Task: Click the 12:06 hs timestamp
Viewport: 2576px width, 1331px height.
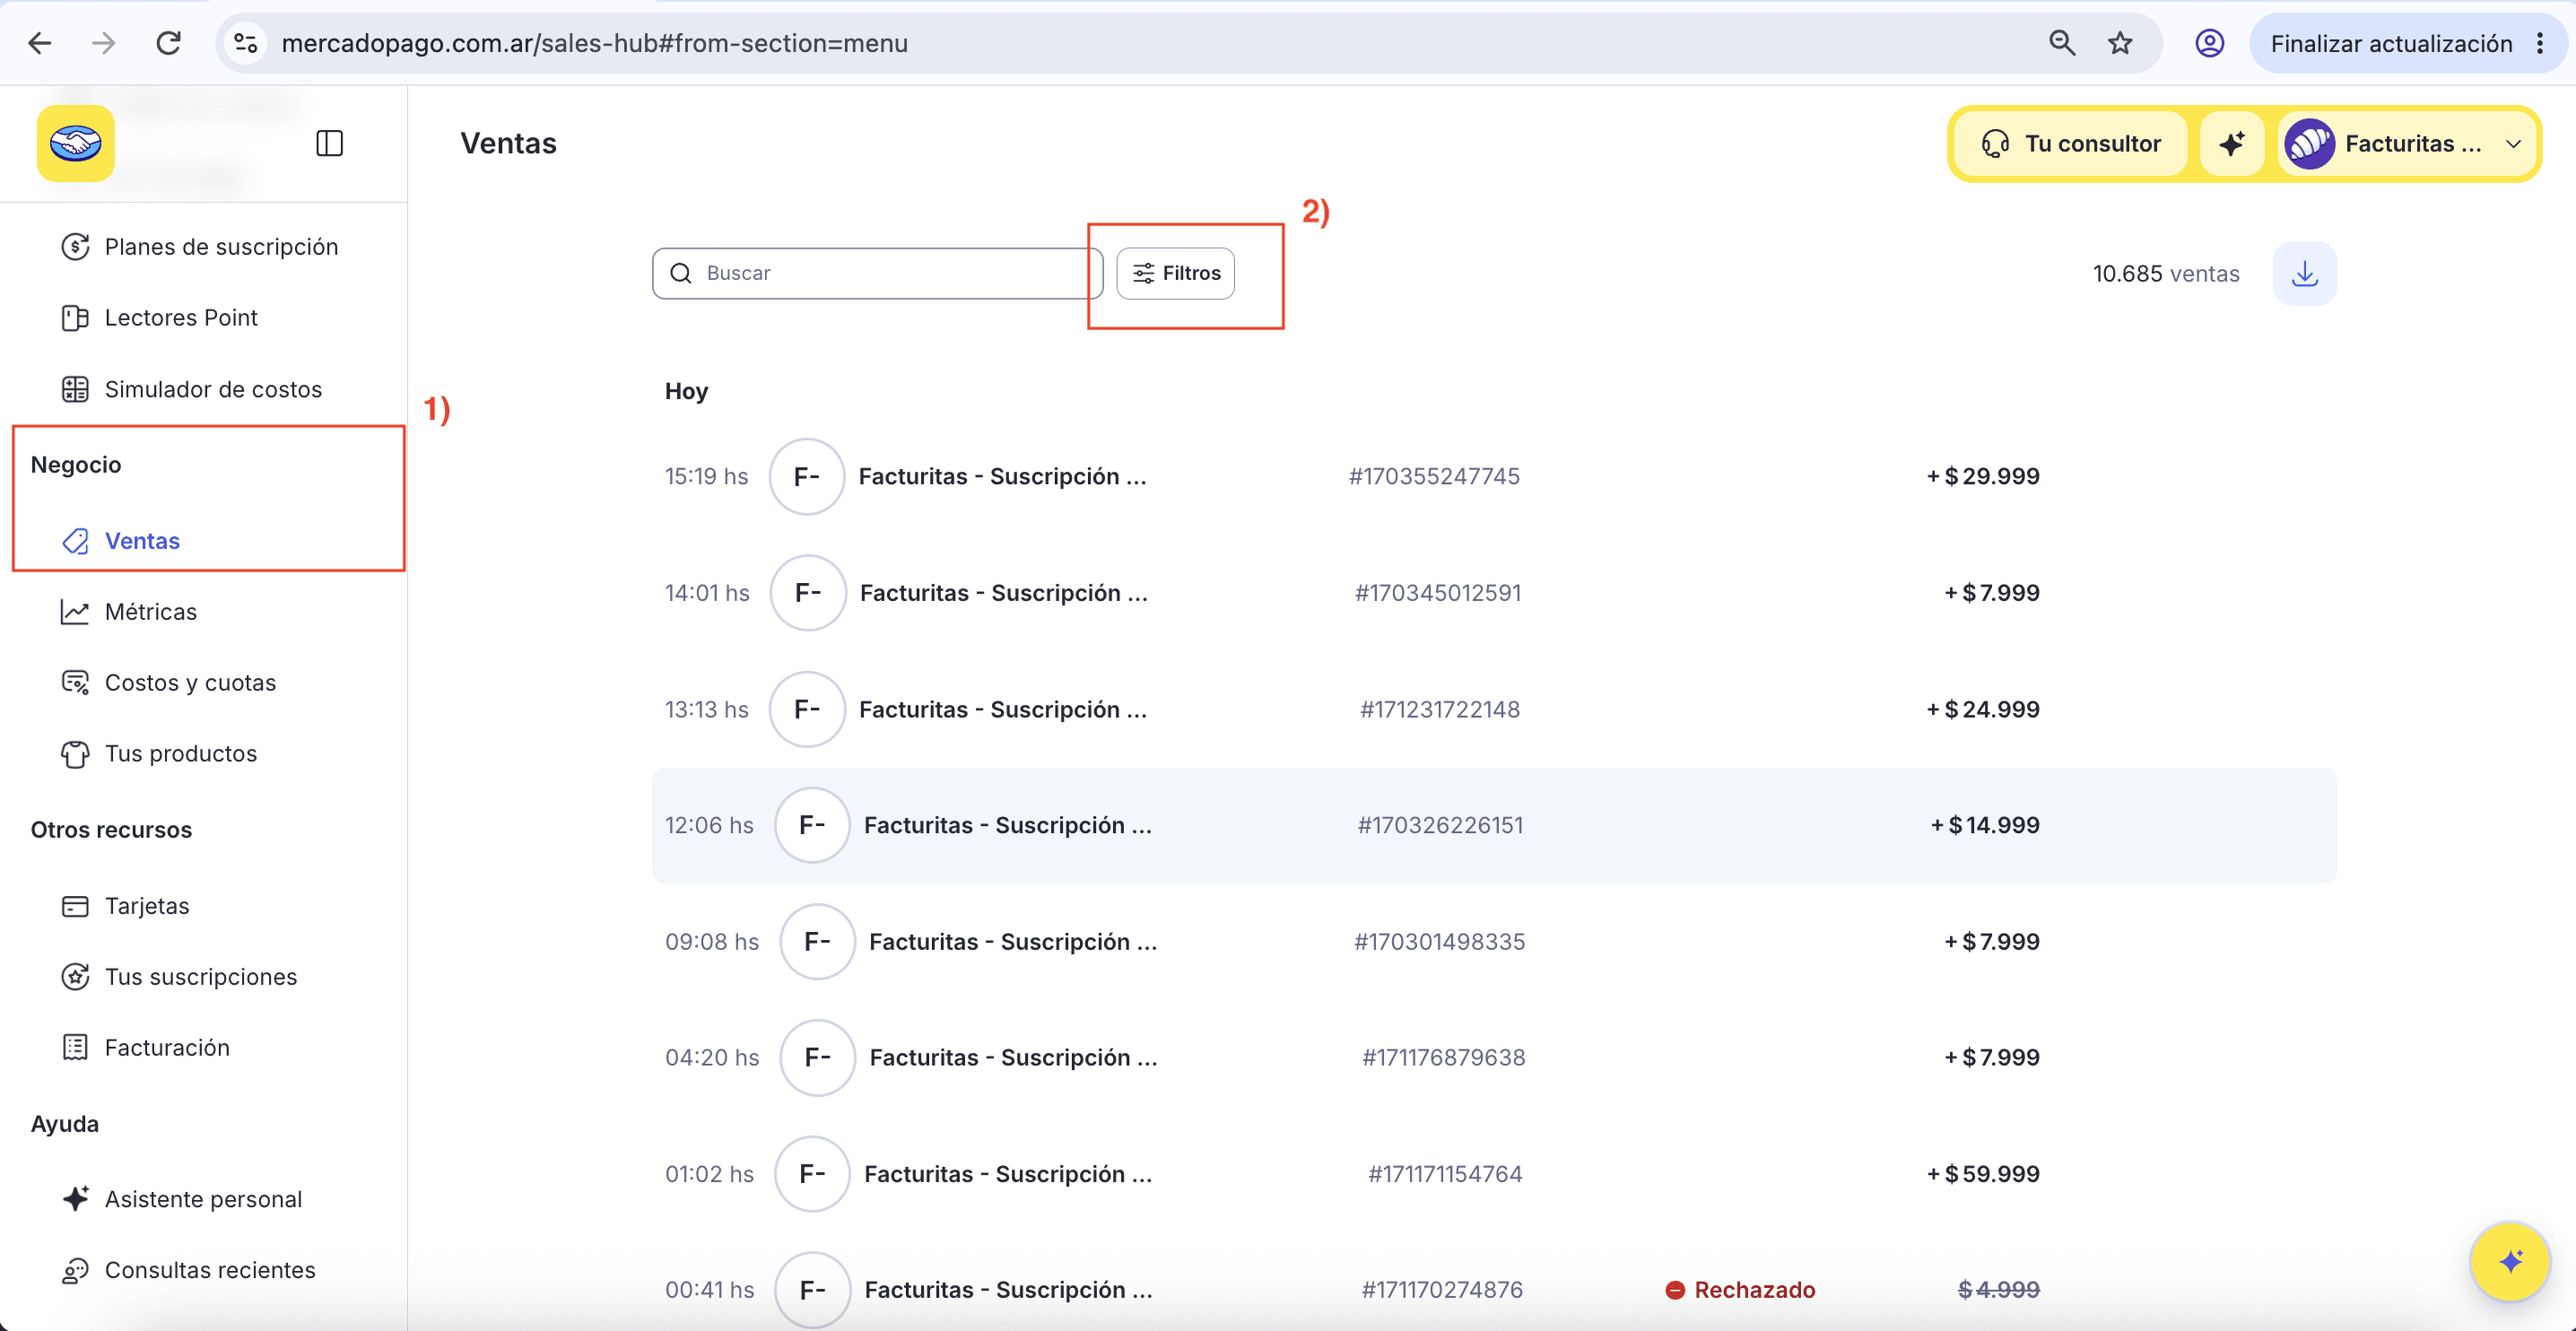Action: click(x=709, y=825)
